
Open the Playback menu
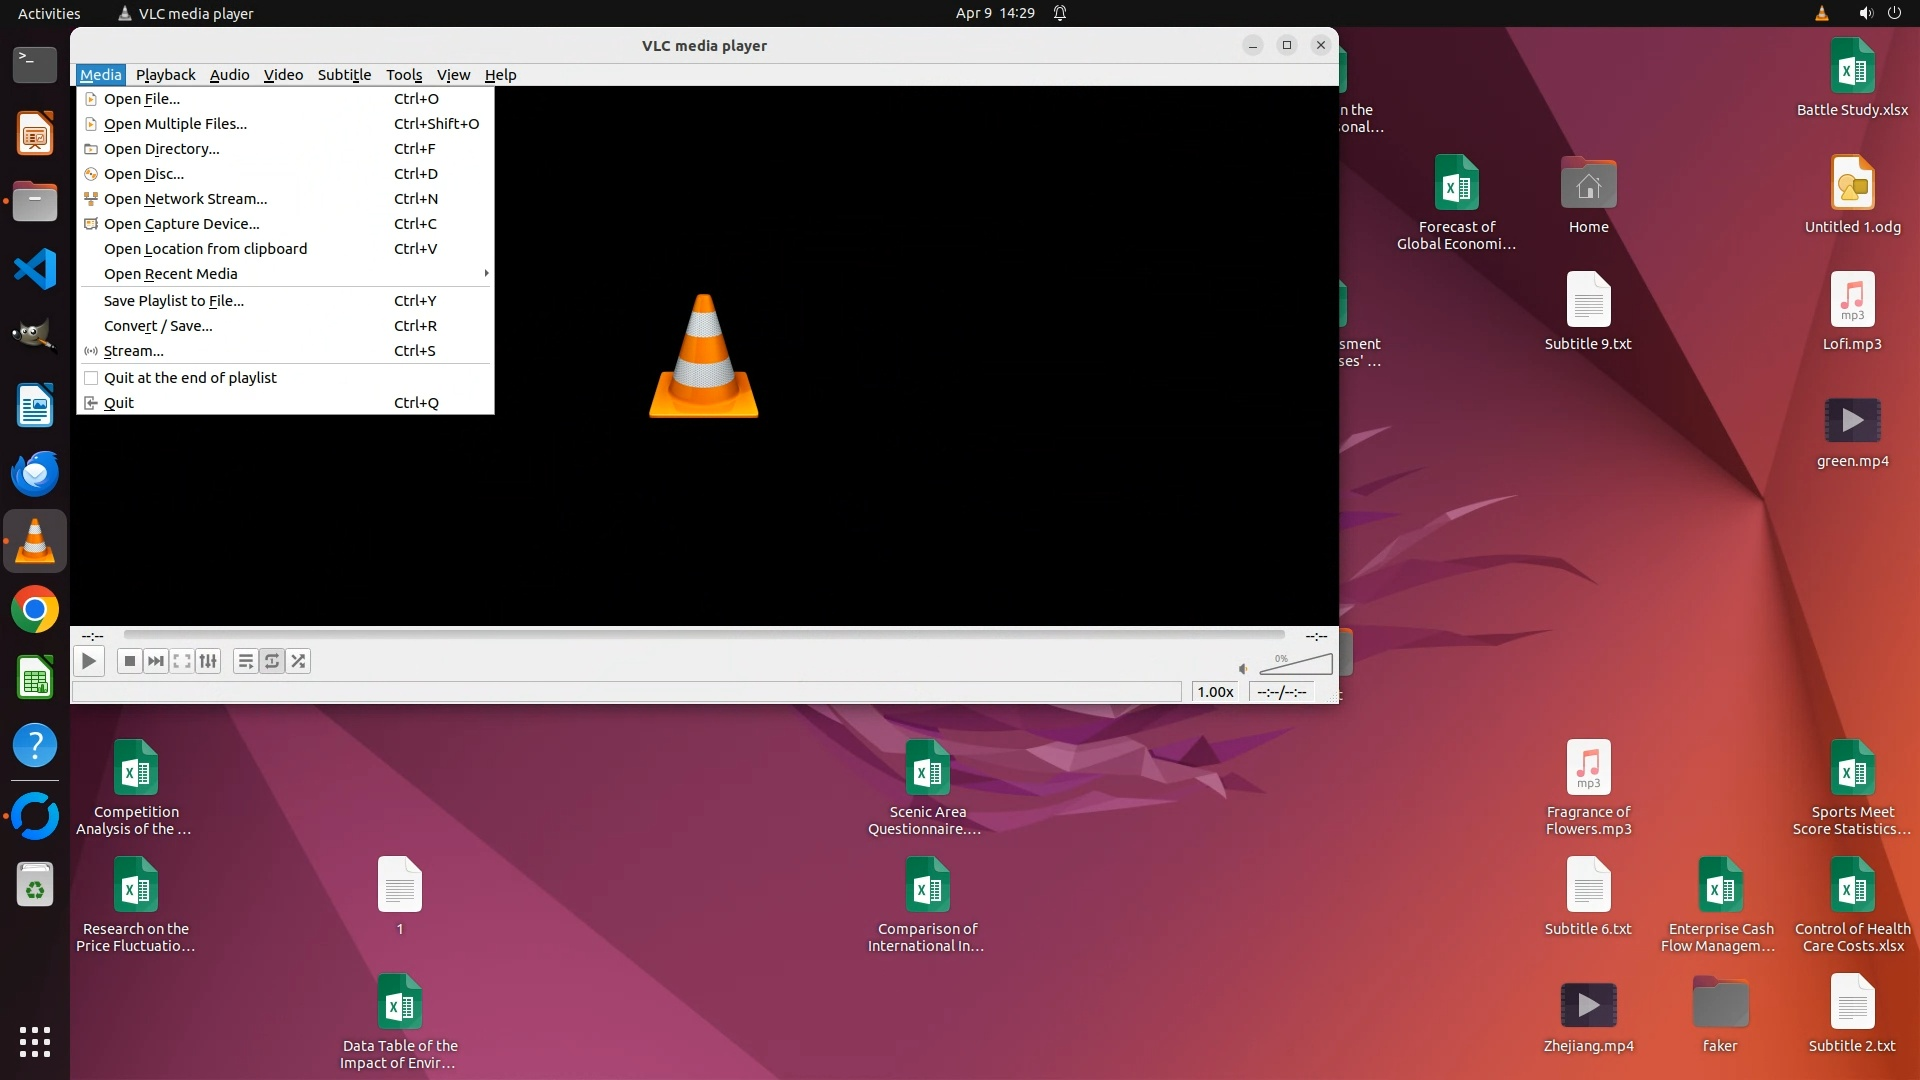point(165,75)
